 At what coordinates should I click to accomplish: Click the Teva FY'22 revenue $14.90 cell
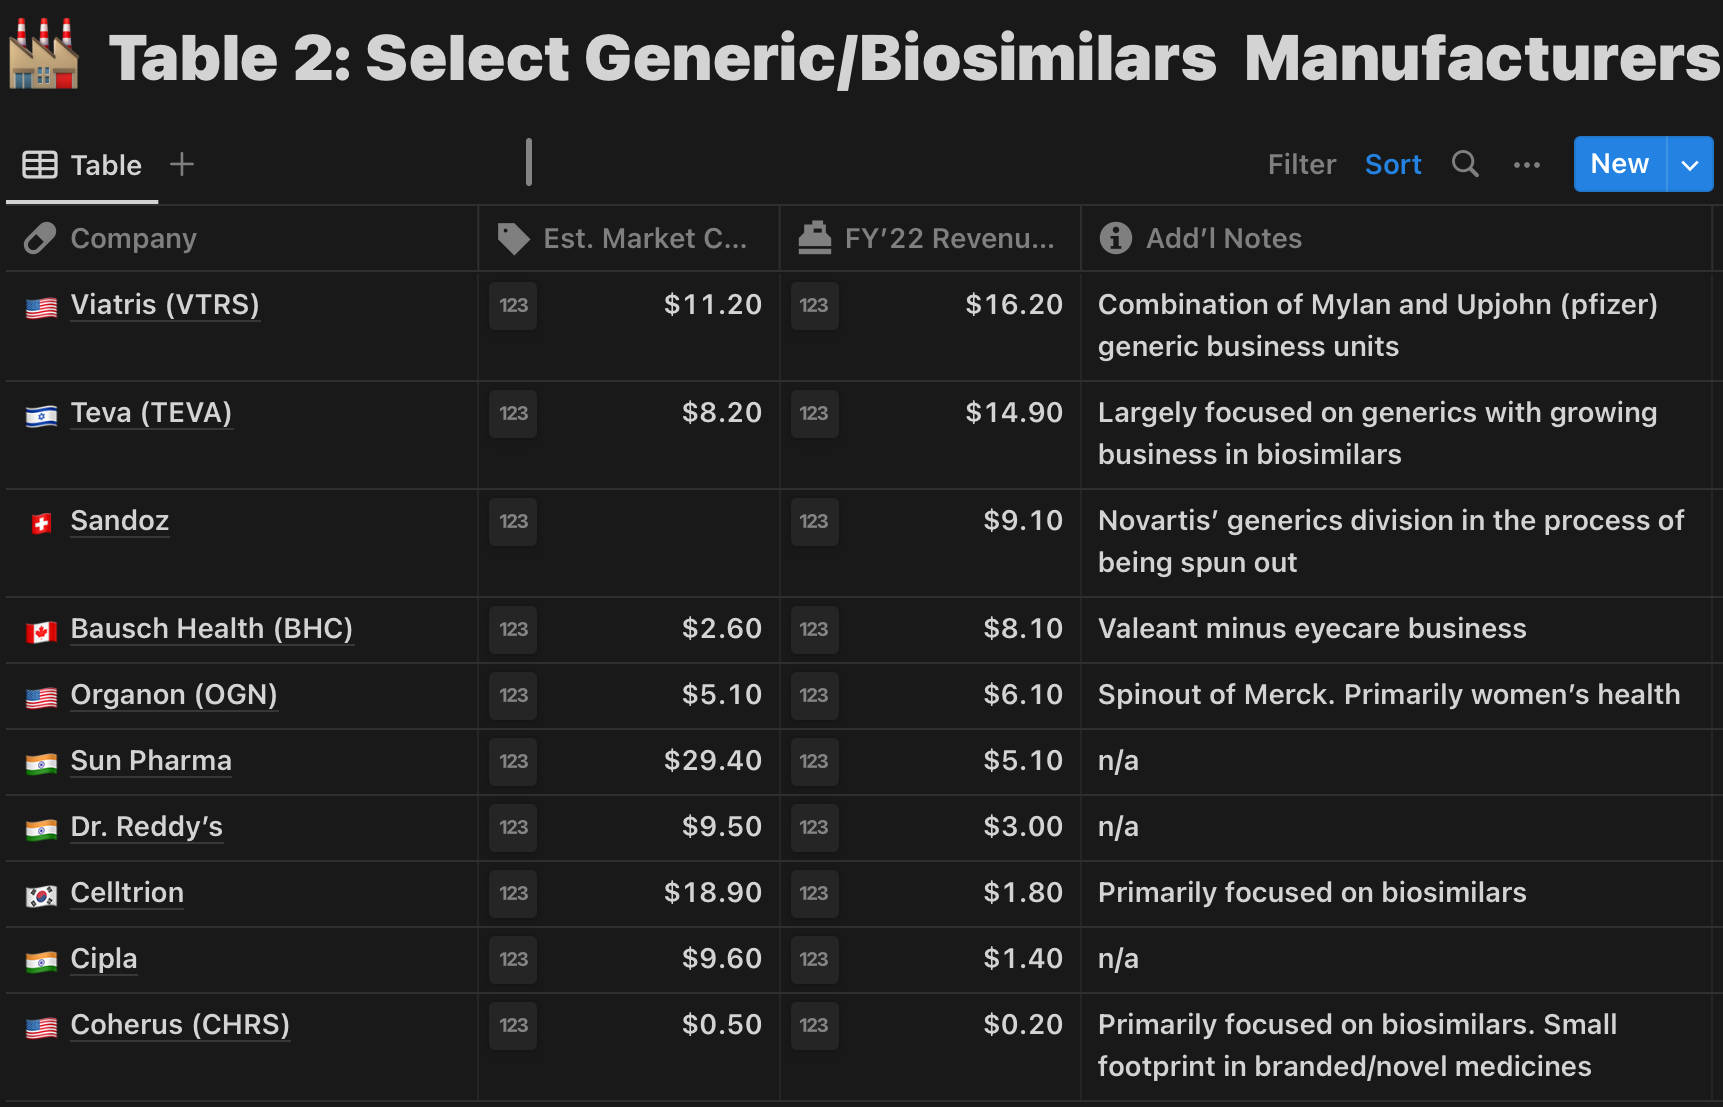1012,412
